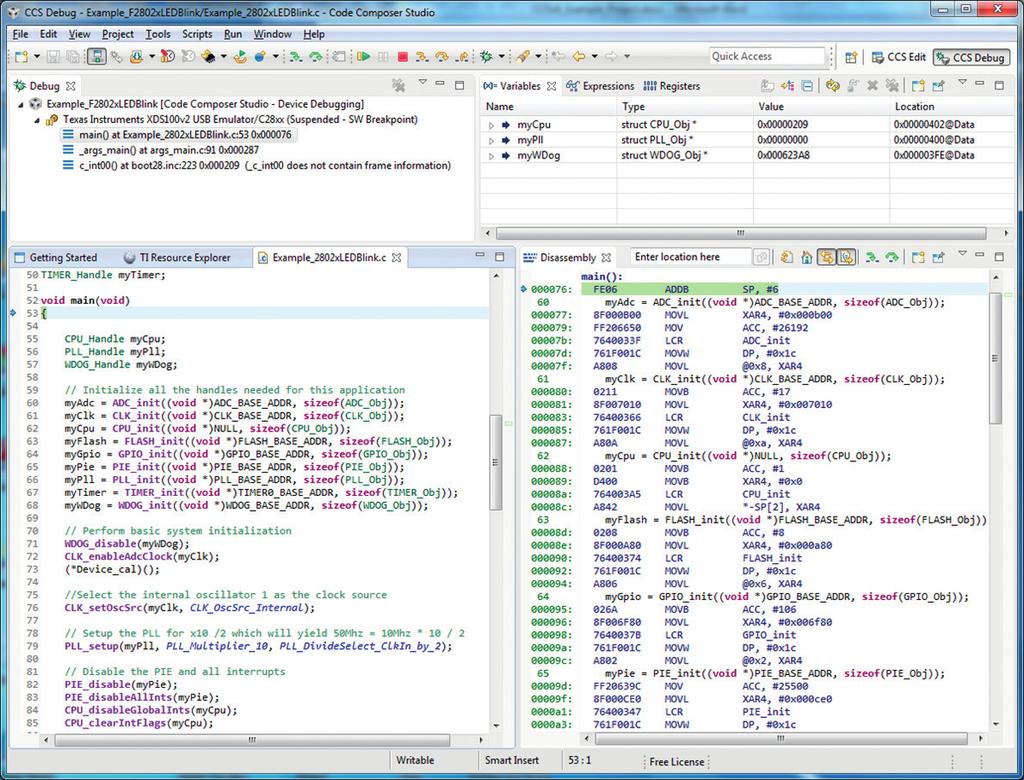Expand the myWDog variable row
Image resolution: width=1024 pixels, height=780 pixels.
491,156
